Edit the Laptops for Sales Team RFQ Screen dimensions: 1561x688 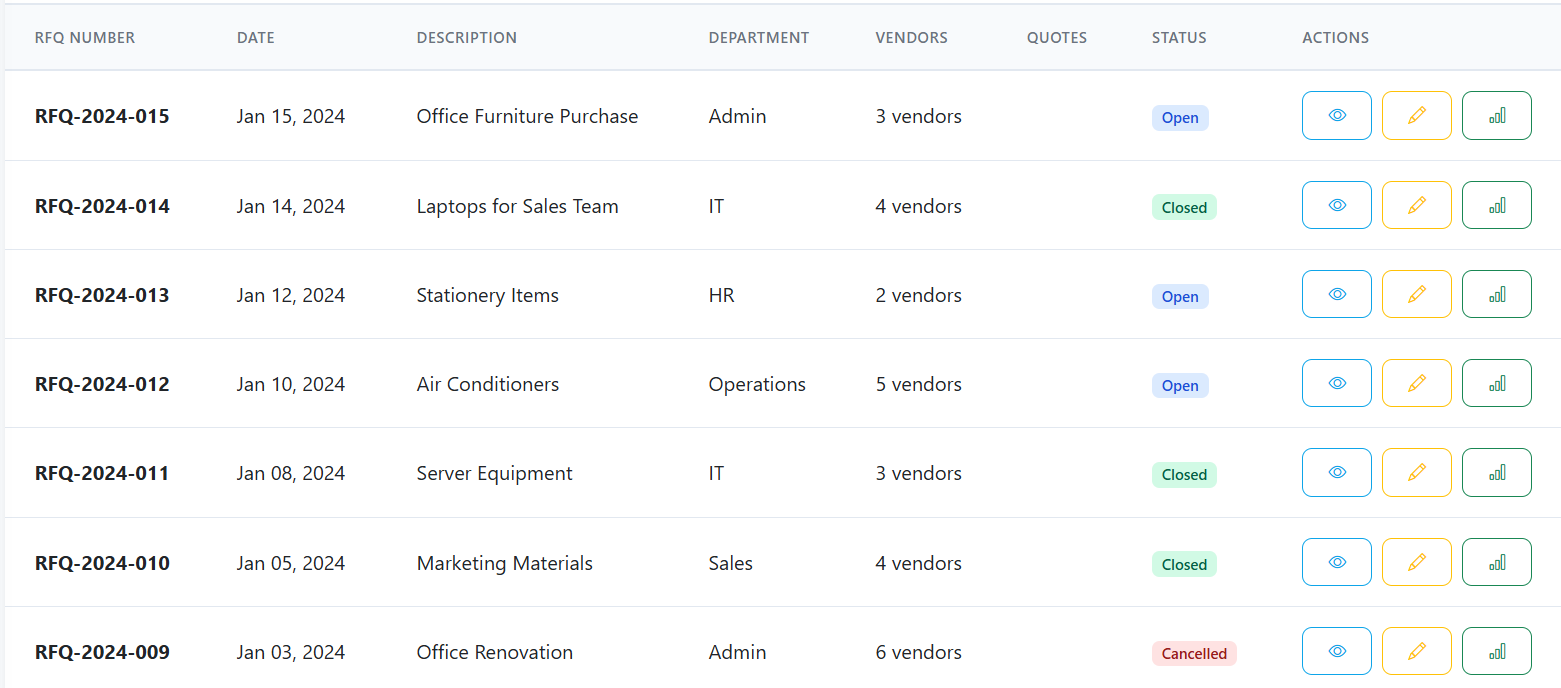[x=1417, y=205]
